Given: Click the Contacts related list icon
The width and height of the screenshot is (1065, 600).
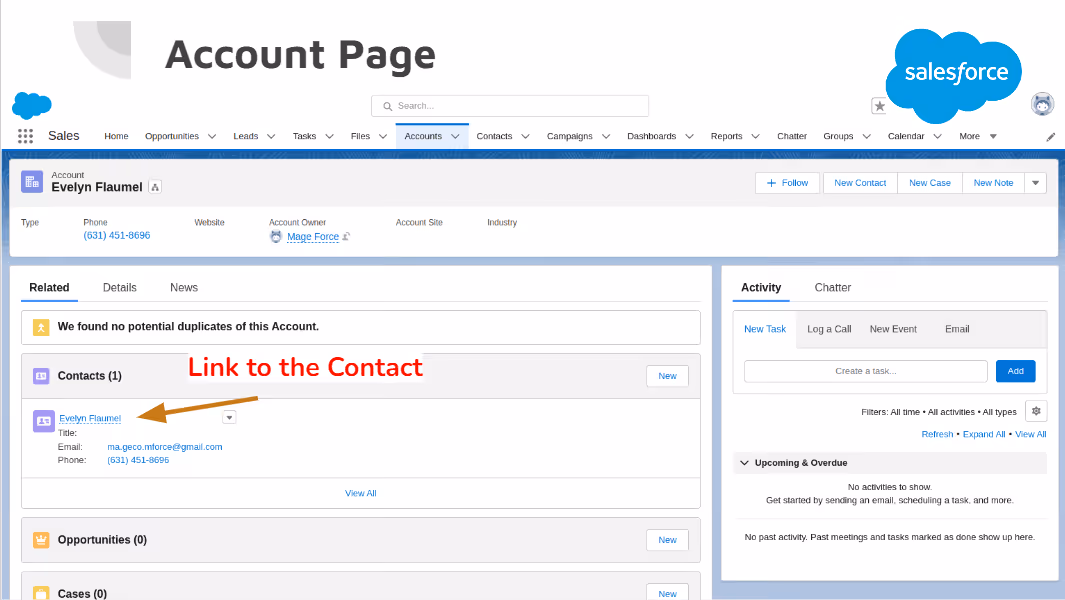Looking at the screenshot, I should point(41,376).
